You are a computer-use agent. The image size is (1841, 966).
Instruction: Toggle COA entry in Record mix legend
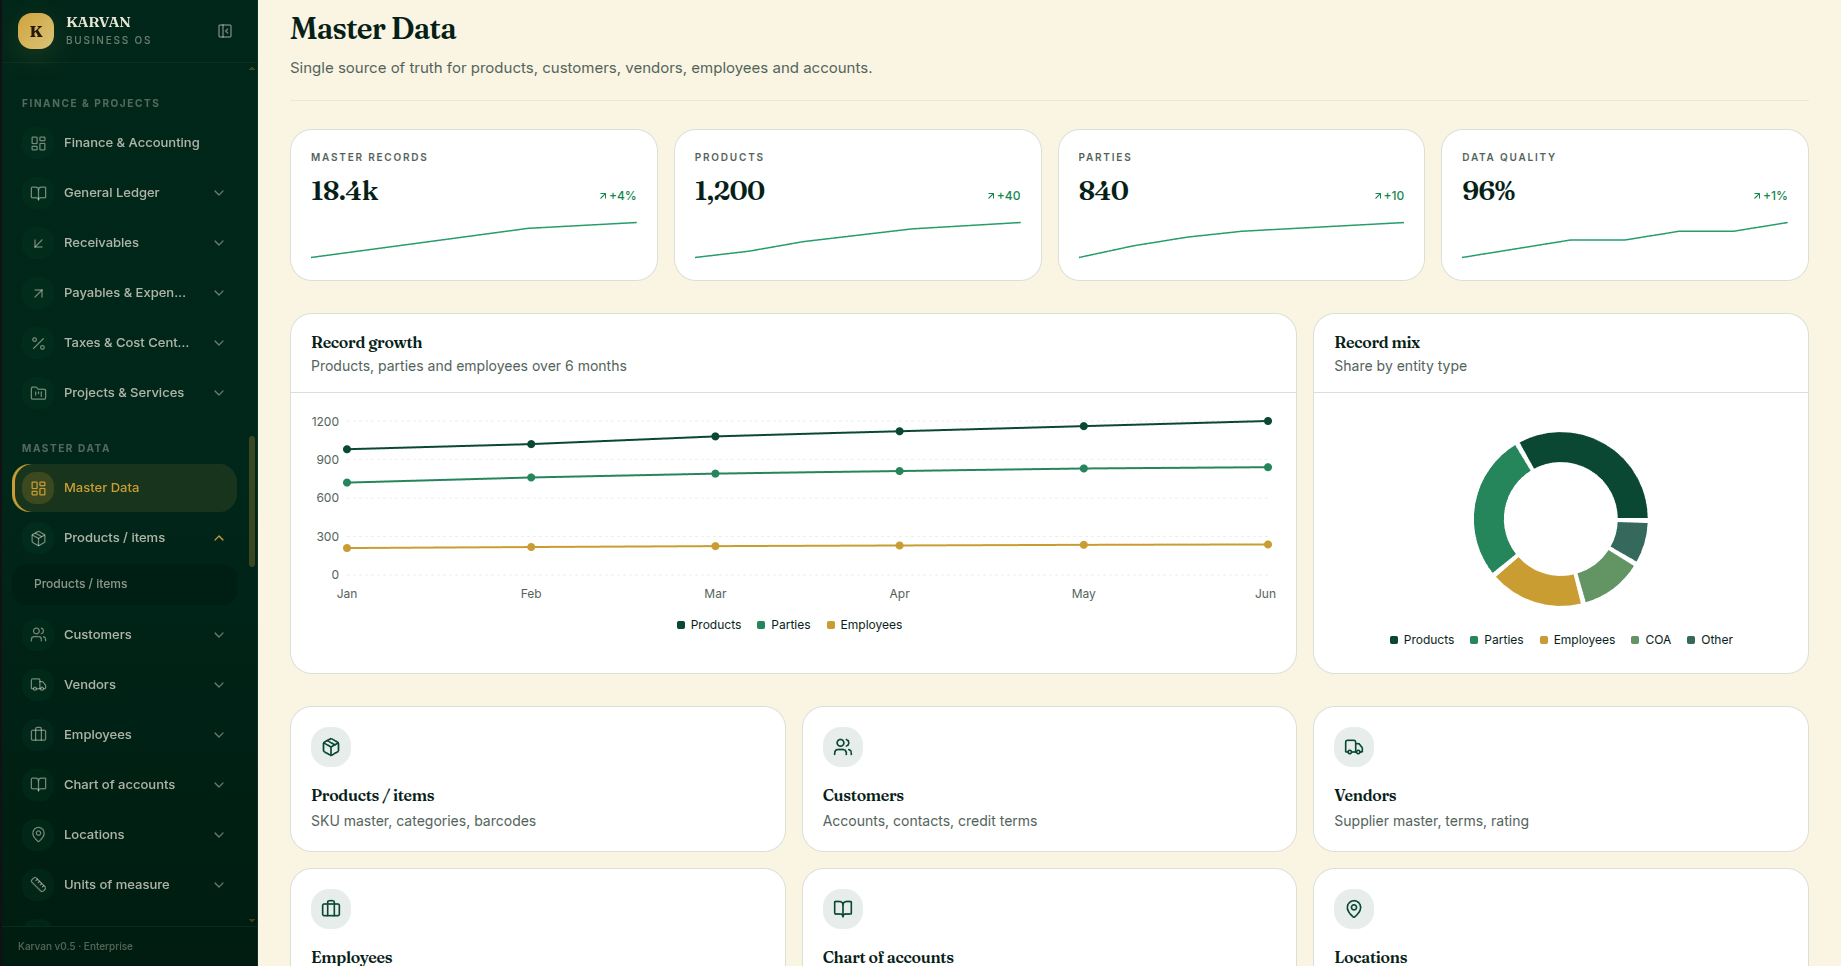1651,640
